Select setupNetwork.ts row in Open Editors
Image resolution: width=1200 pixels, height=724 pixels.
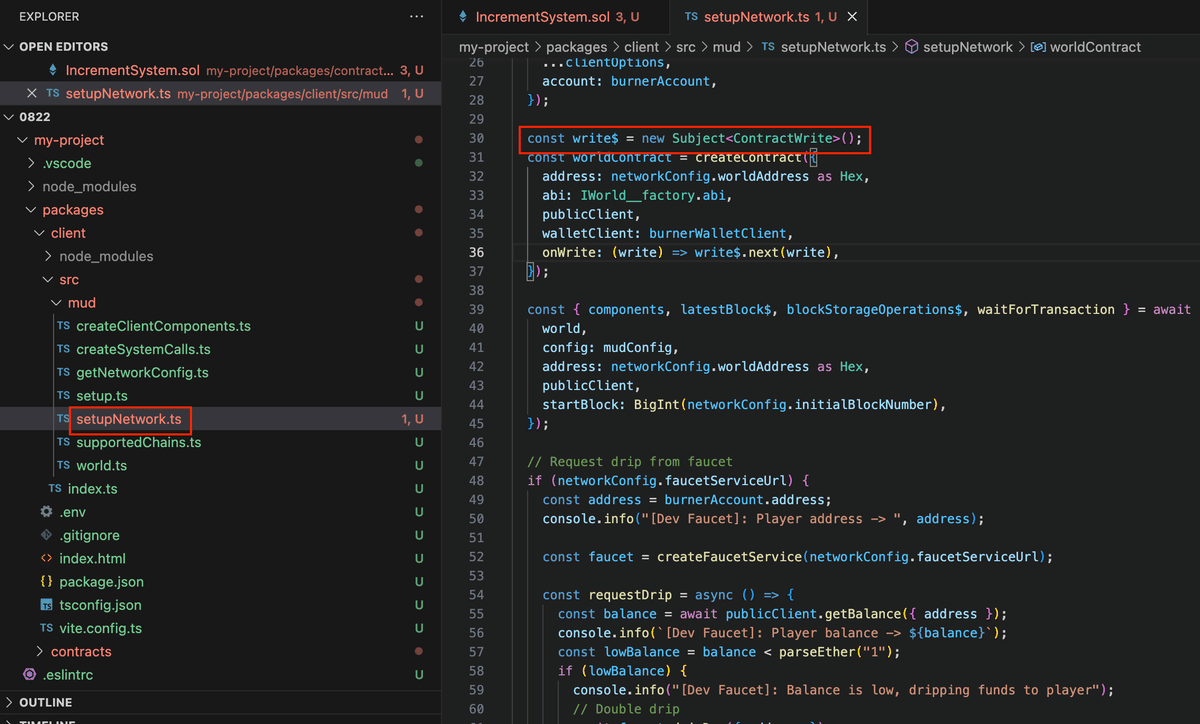click(x=220, y=93)
